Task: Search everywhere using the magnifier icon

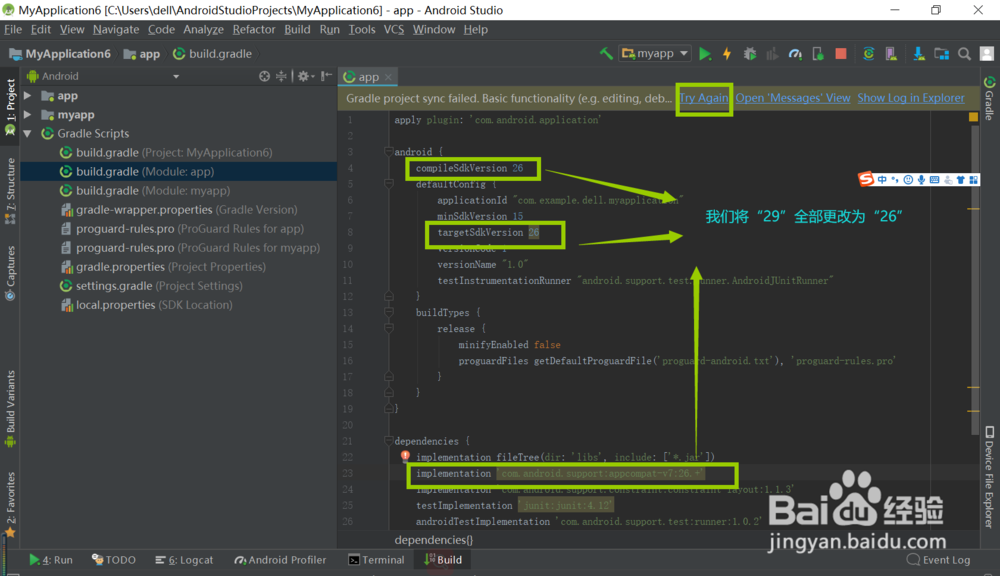Action: [x=963, y=52]
